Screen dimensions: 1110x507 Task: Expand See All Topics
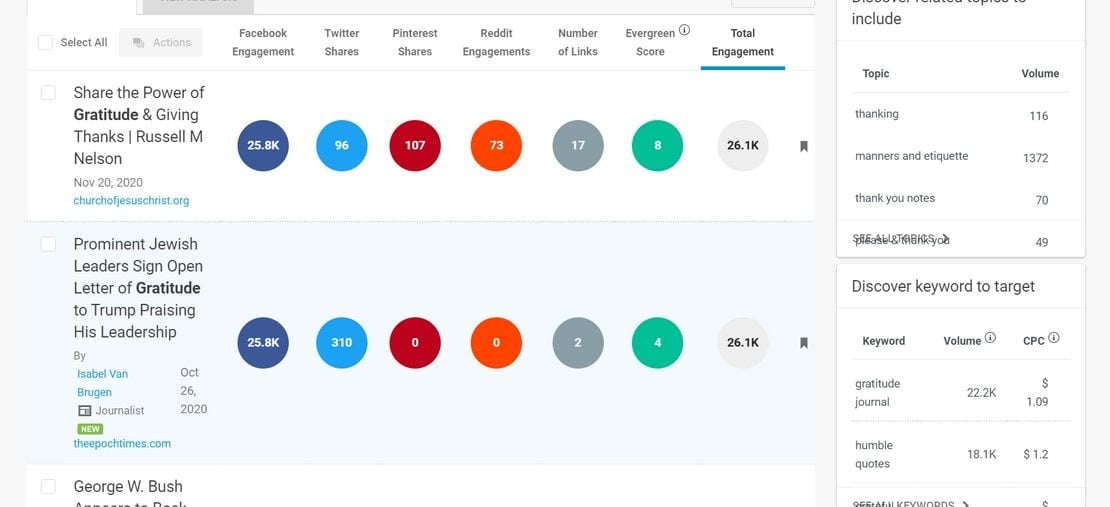point(900,238)
